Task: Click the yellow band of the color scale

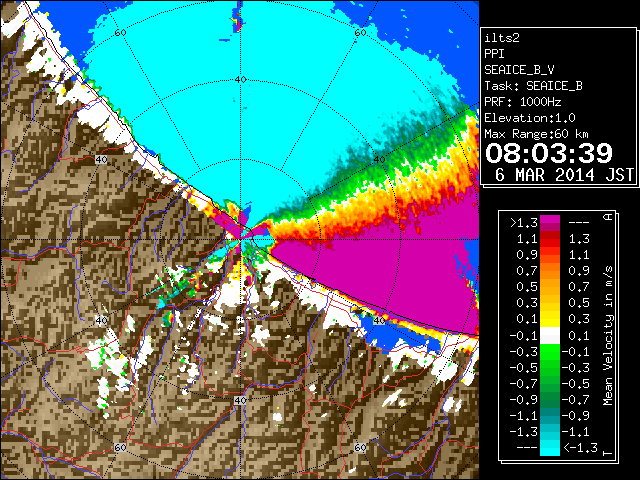Action: point(550,318)
